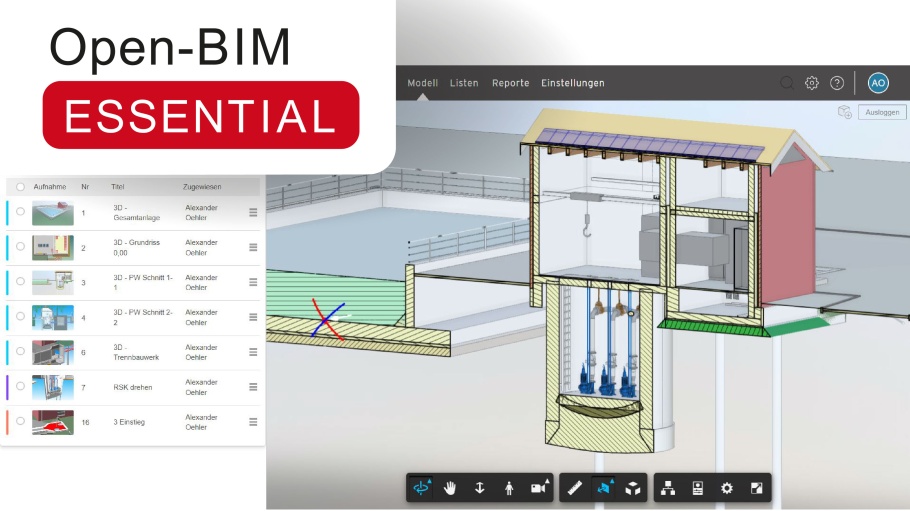Viewport: 910px width, 511px height.
Task: Open the Reporte tab
Action: pos(511,83)
